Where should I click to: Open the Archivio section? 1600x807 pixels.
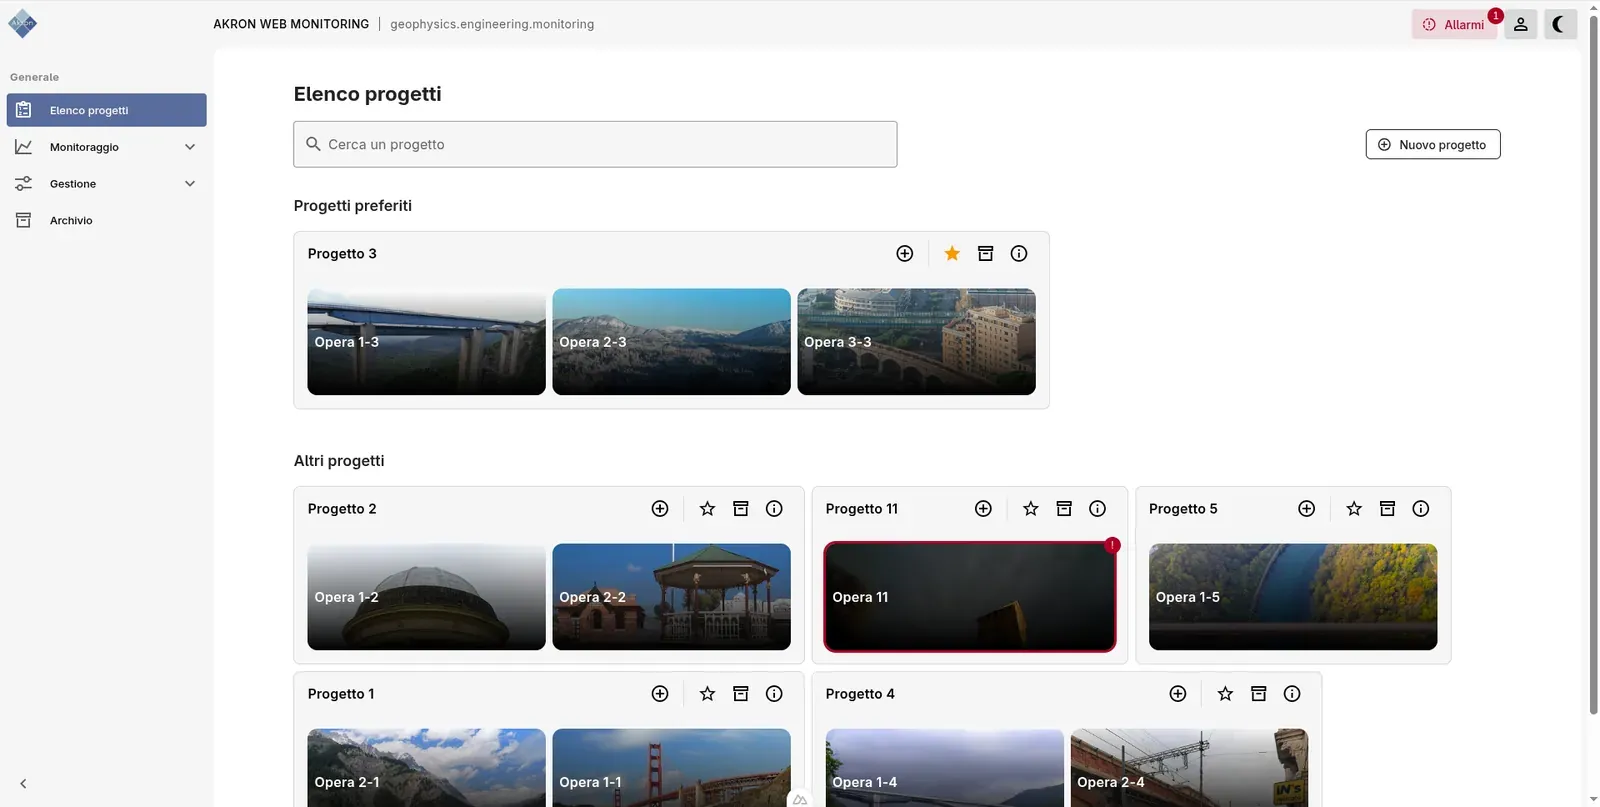coord(107,220)
